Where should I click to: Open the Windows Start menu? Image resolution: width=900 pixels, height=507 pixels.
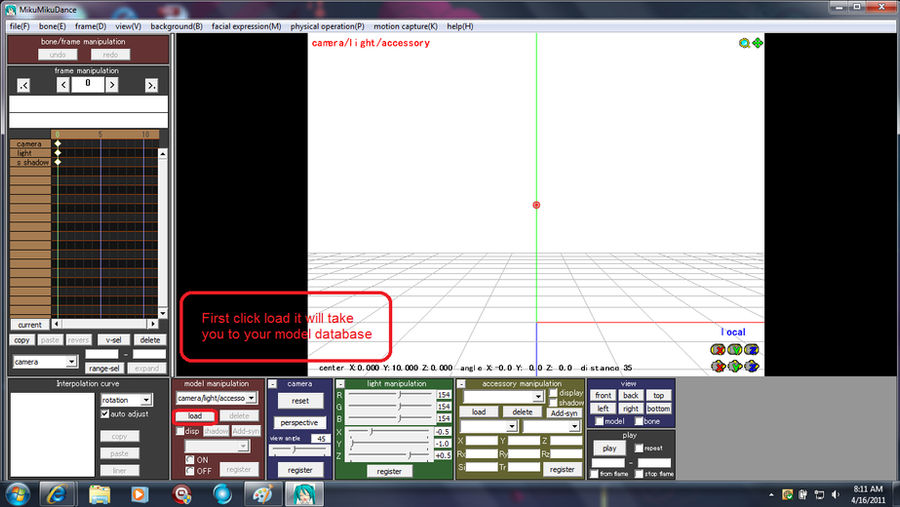coord(17,494)
